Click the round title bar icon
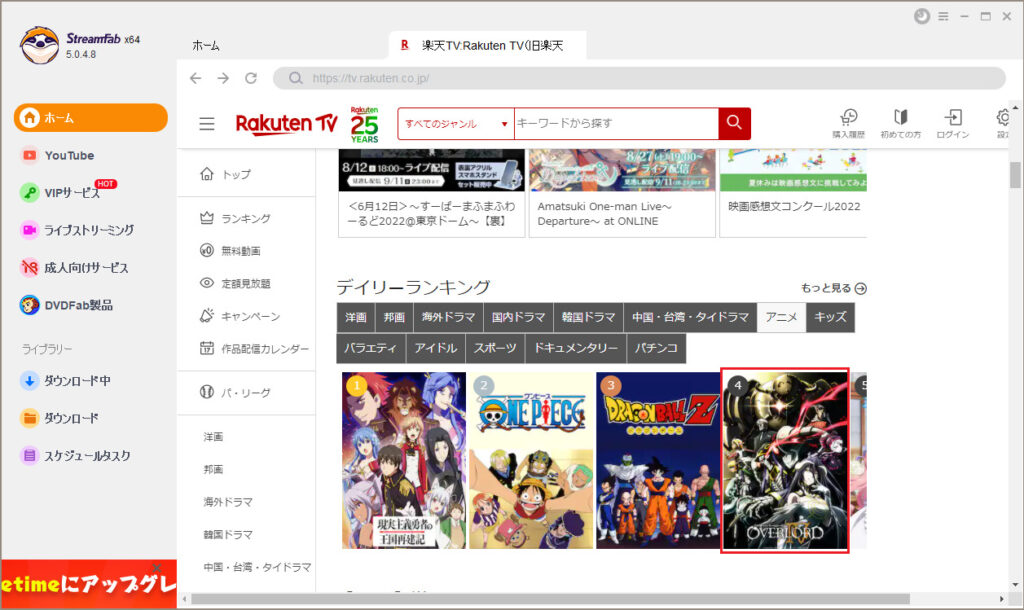Screen dimensions: 1024x610 coord(921,16)
